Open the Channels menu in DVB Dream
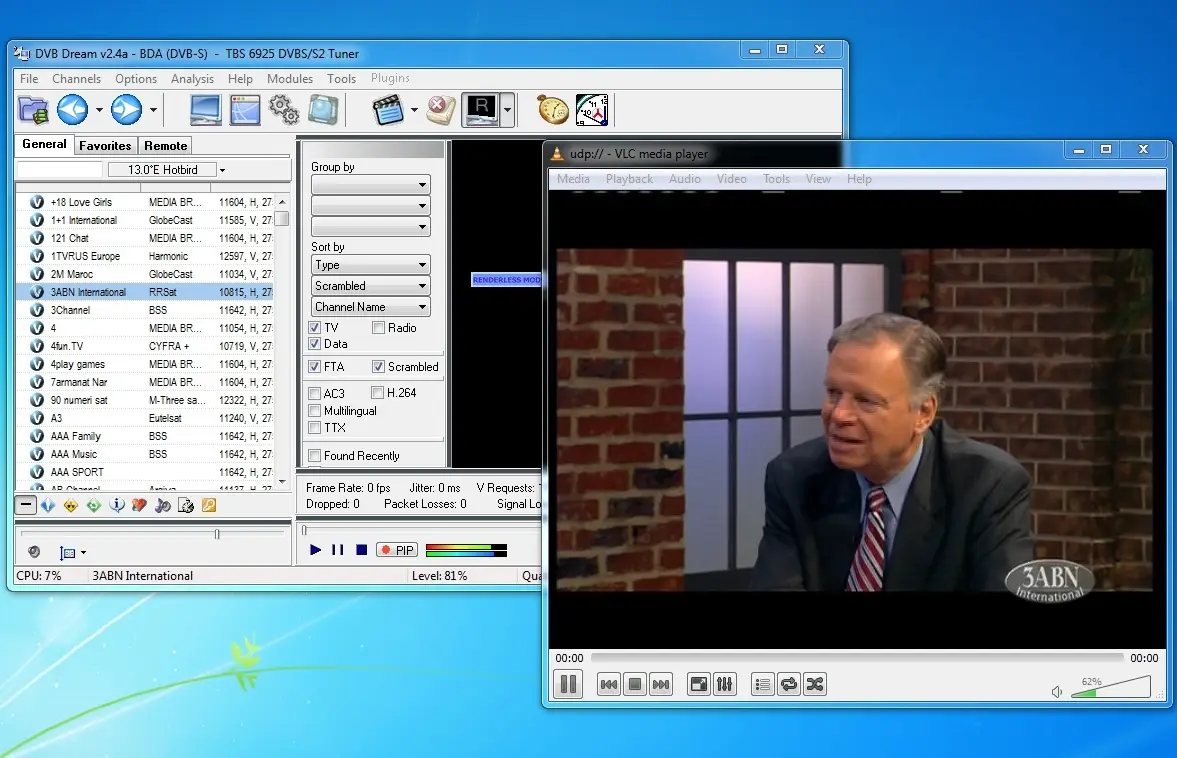The image size is (1177, 758). tap(77, 79)
